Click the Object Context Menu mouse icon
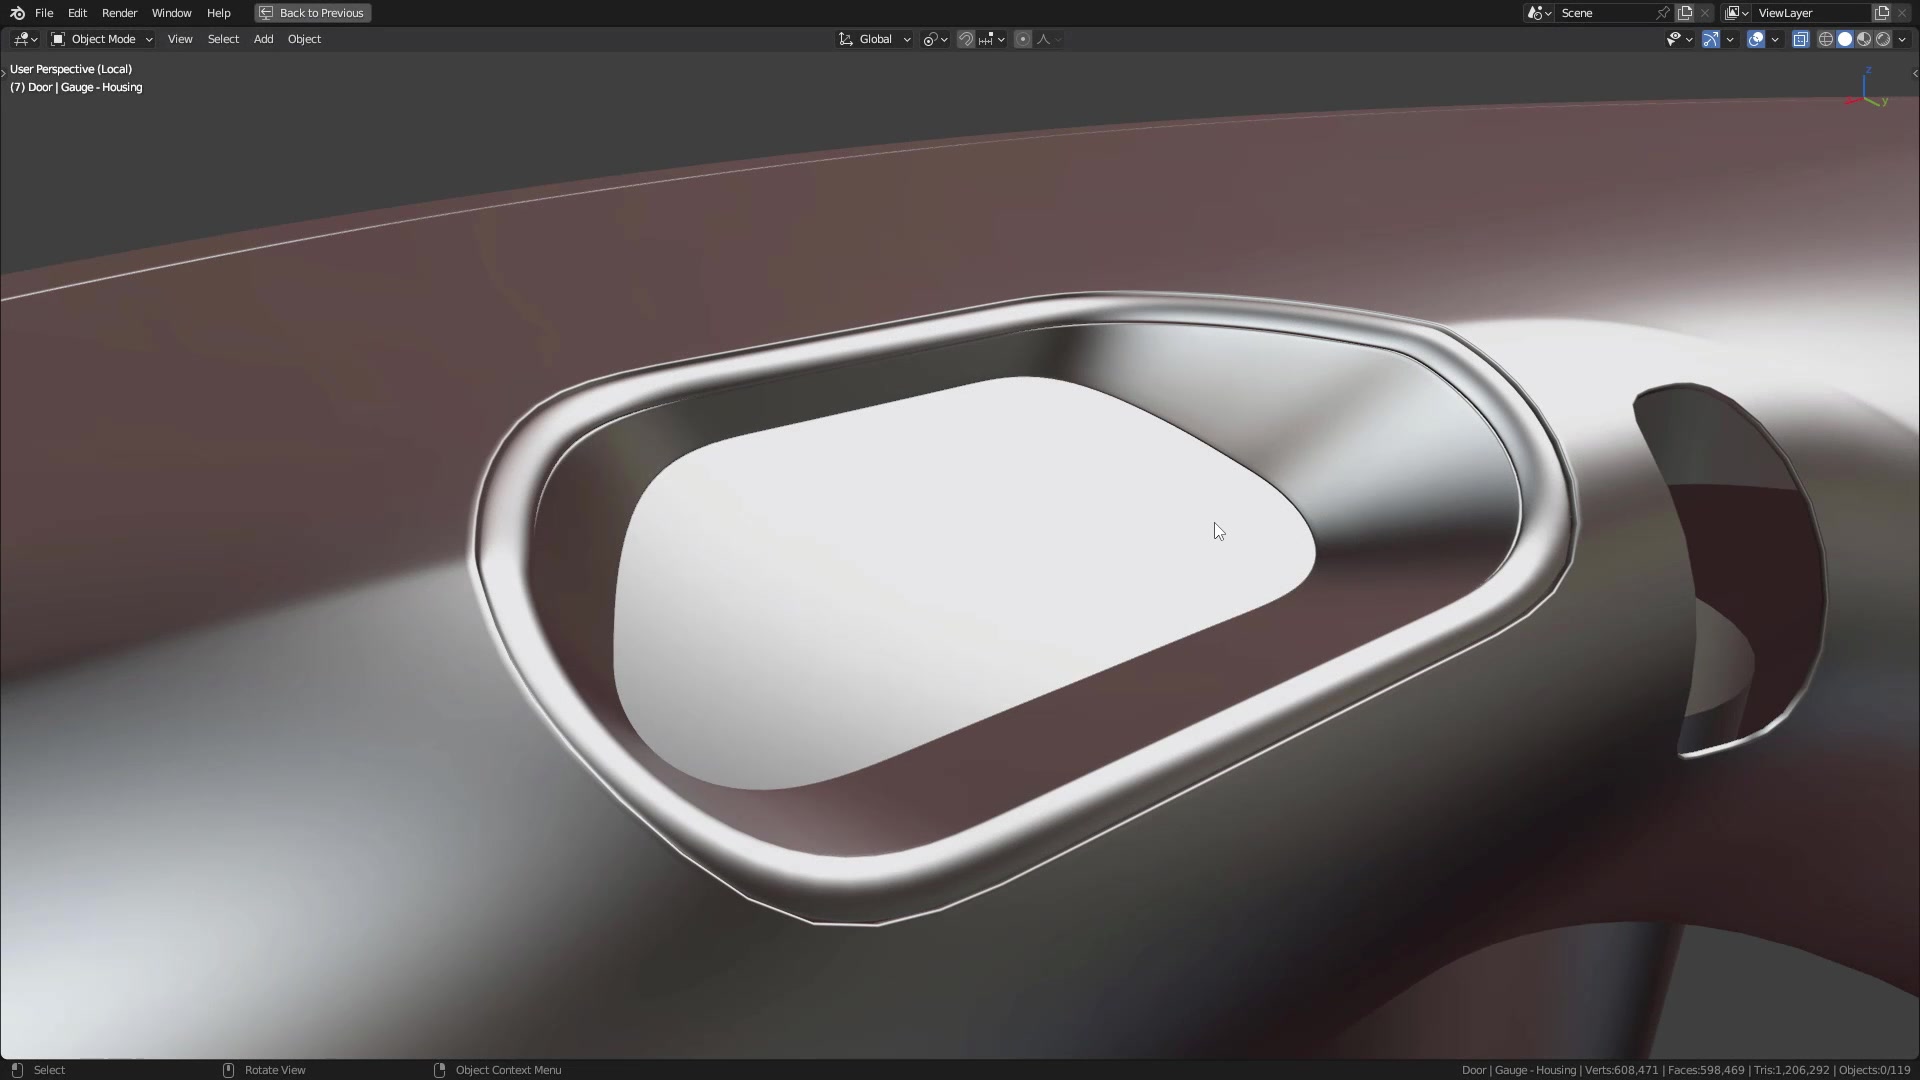1920x1080 pixels. click(439, 1070)
